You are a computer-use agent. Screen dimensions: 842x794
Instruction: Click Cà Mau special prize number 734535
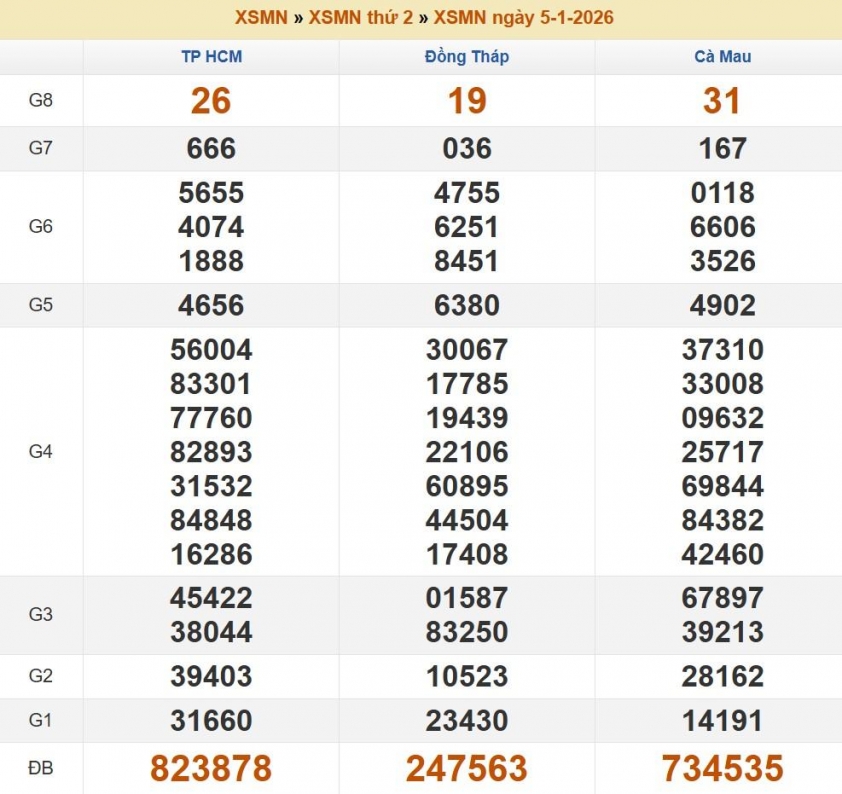click(x=722, y=768)
